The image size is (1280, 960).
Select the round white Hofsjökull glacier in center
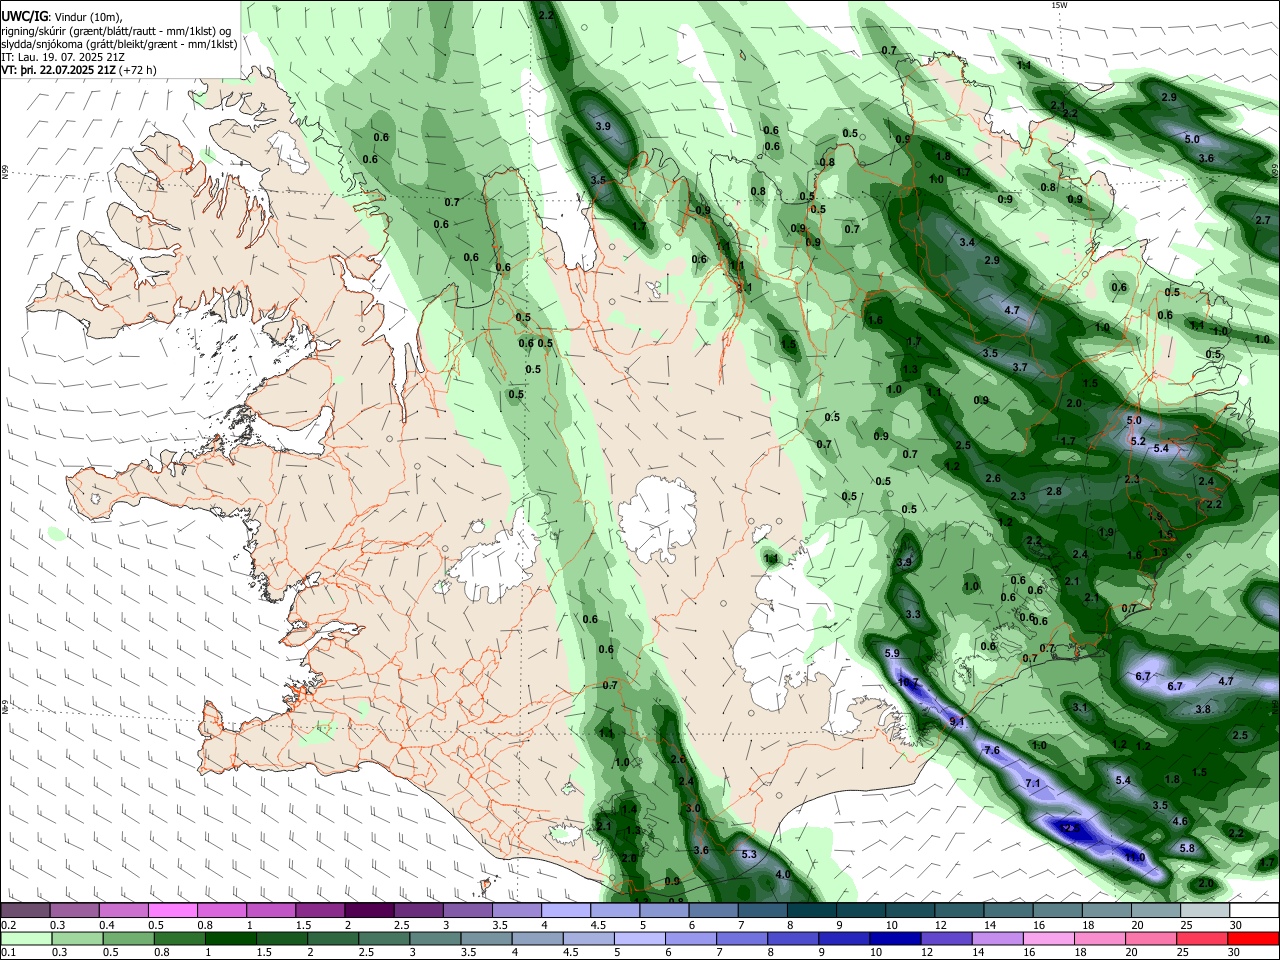(658, 520)
